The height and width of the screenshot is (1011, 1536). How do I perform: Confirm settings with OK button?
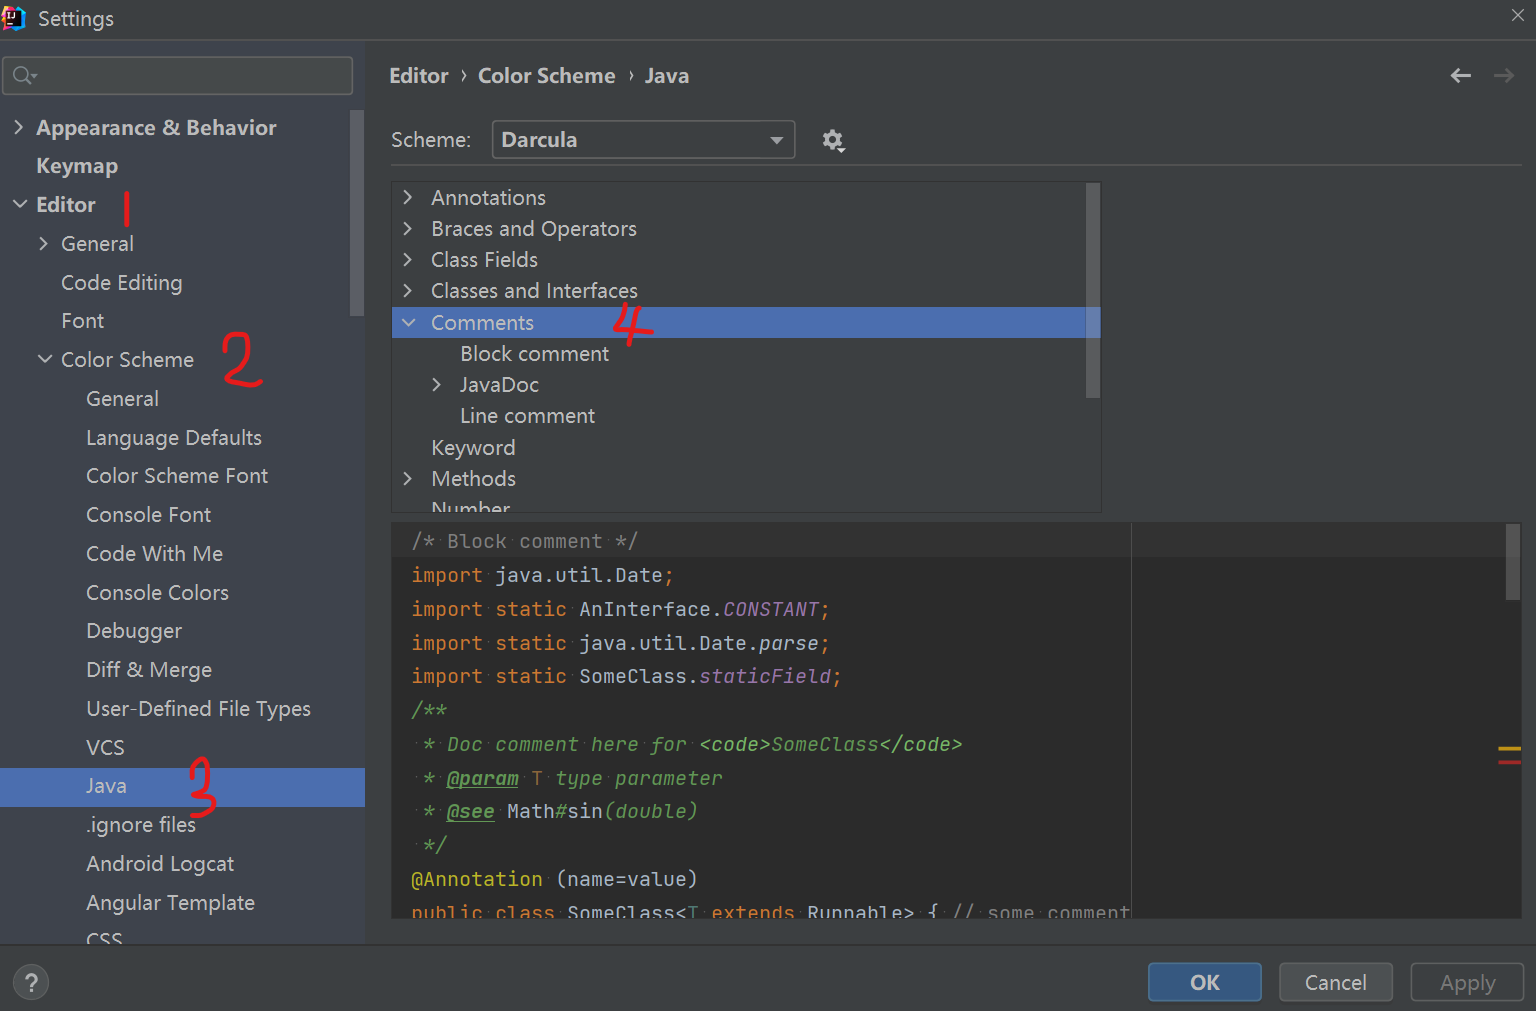pyautogui.click(x=1205, y=982)
